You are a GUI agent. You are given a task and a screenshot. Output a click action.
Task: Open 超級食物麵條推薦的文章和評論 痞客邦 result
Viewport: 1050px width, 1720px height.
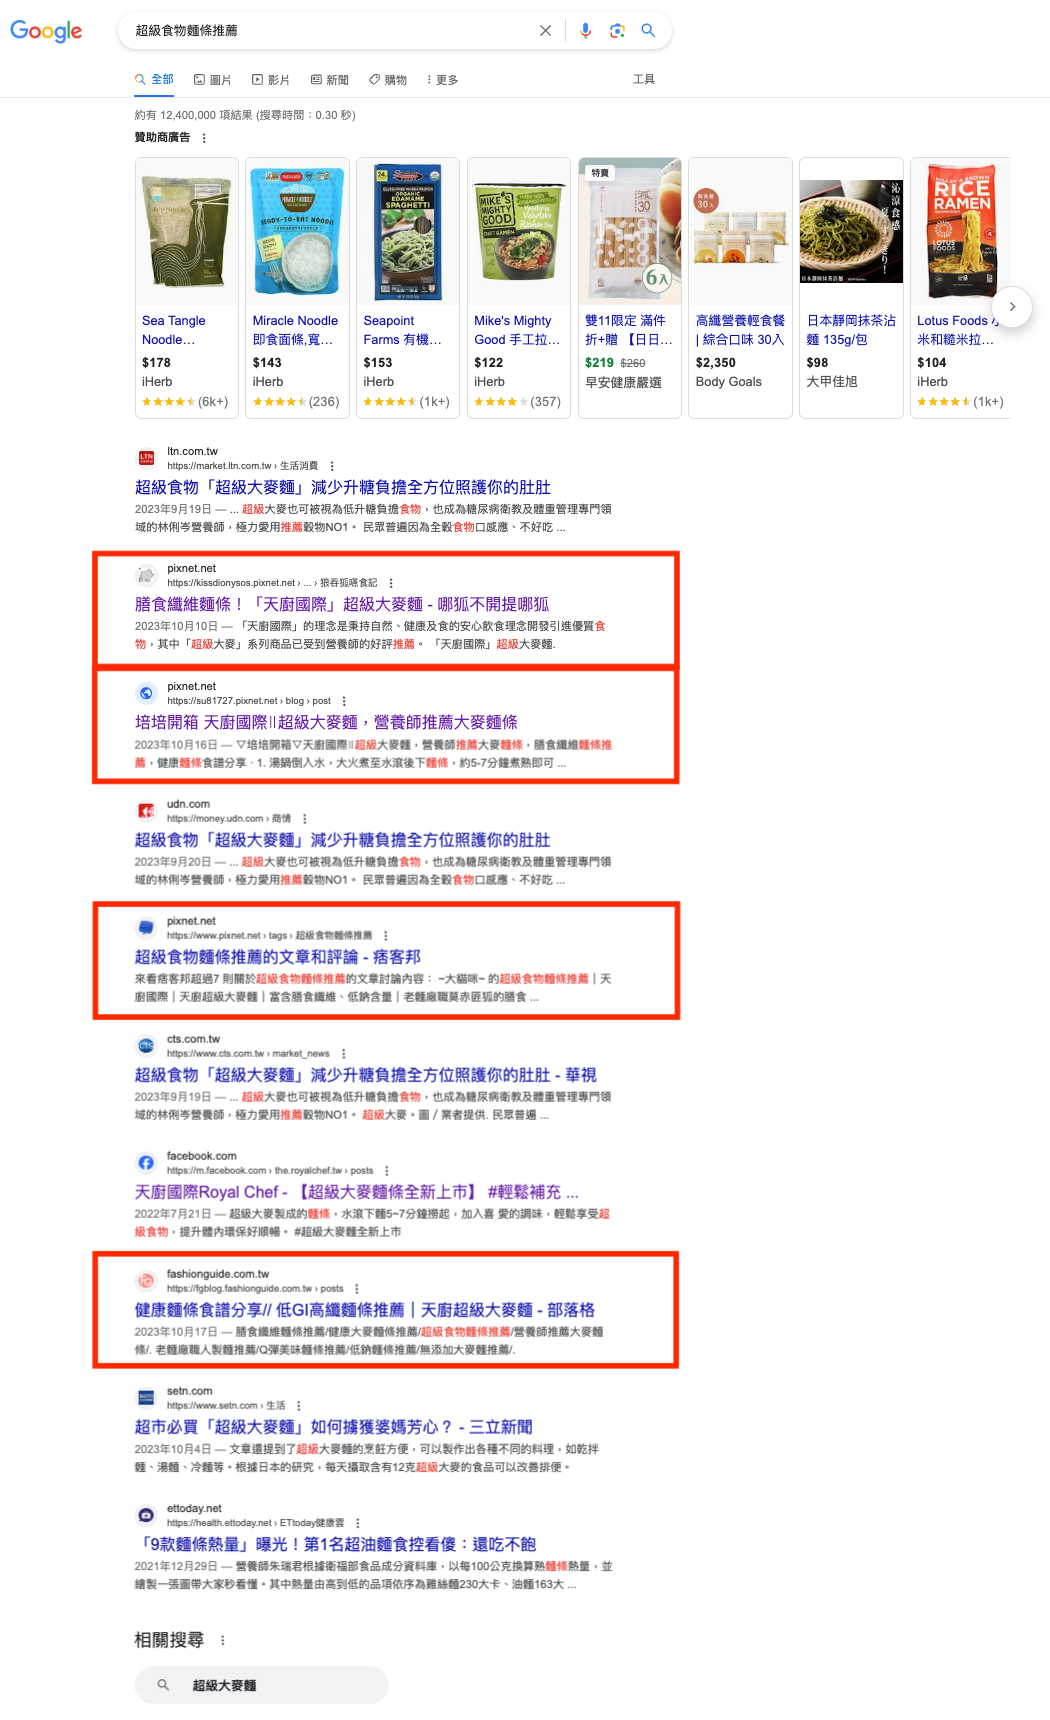coord(278,957)
